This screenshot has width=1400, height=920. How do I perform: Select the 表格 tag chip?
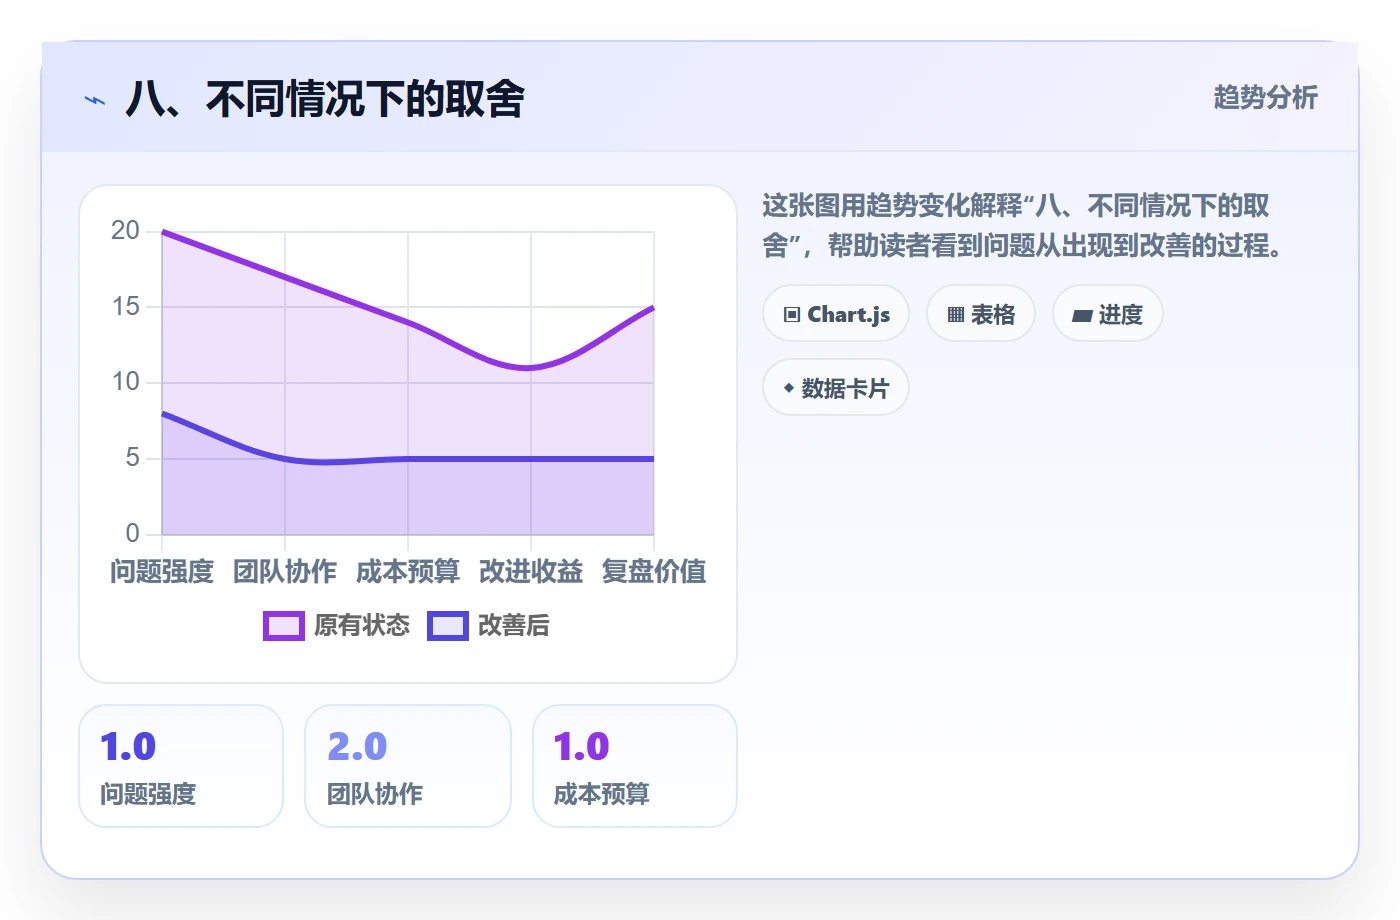click(981, 314)
